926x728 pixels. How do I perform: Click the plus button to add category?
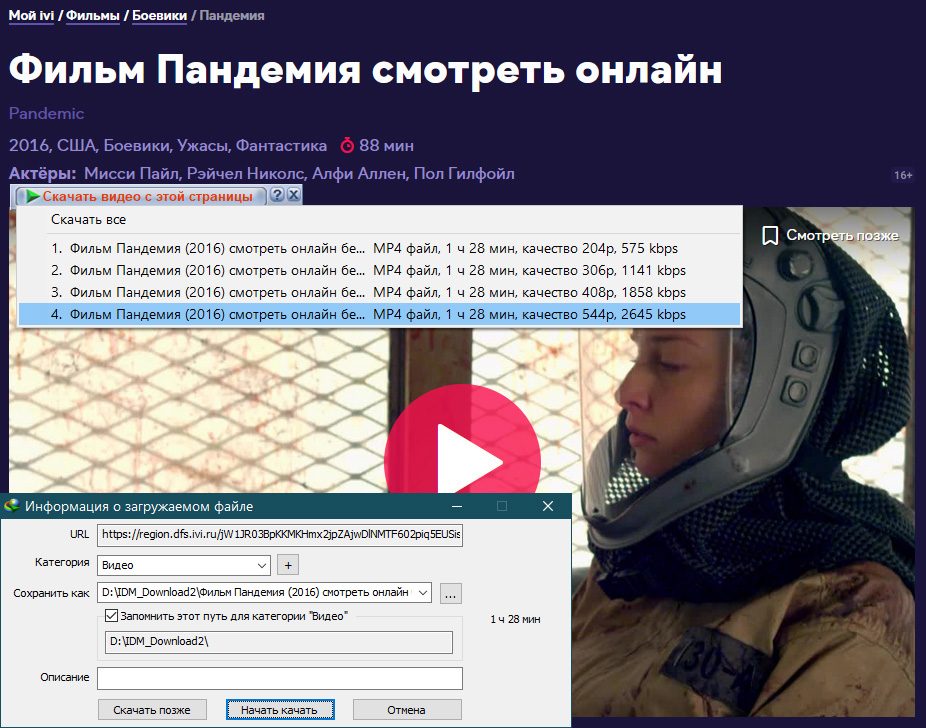pyautogui.click(x=287, y=565)
